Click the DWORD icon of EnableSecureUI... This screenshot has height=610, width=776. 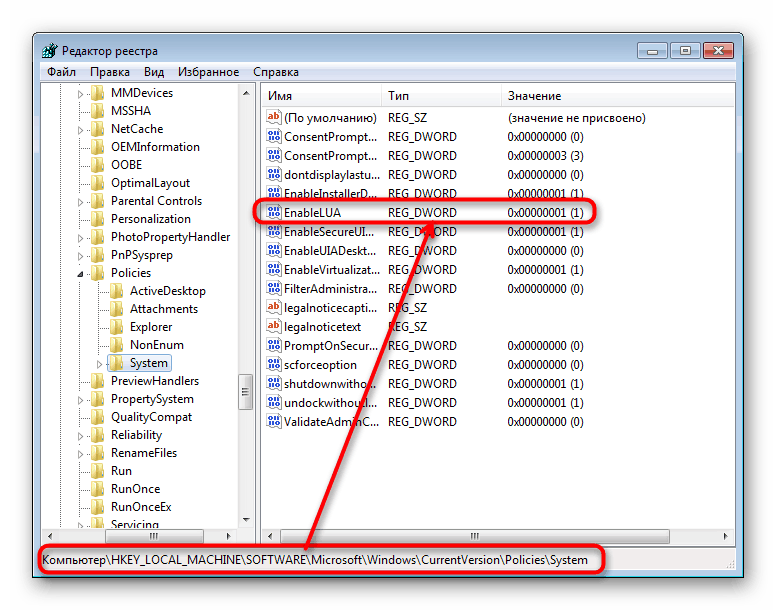point(274,231)
